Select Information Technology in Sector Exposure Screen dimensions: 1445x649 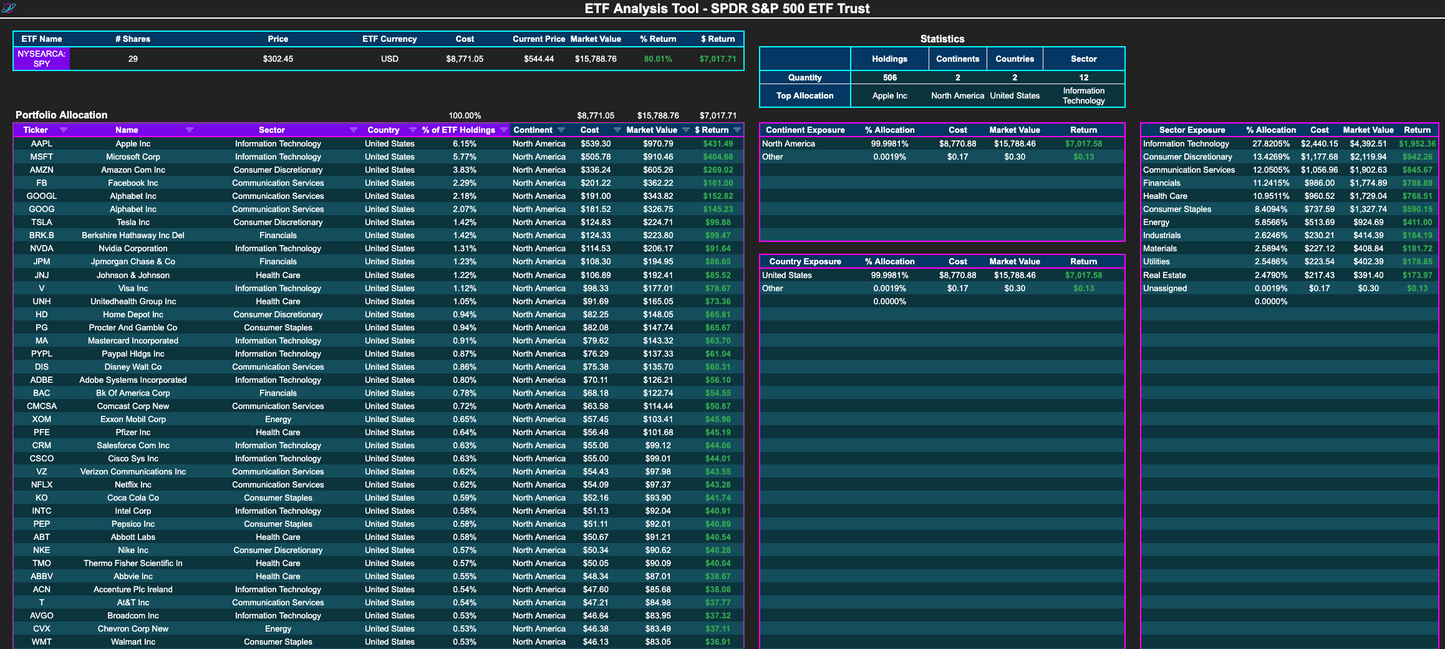(x=1186, y=143)
